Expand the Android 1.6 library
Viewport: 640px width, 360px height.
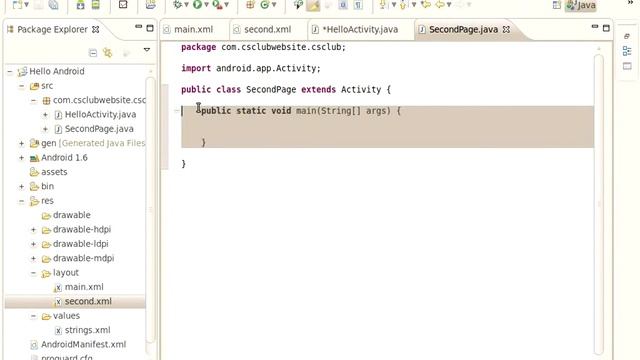pyautogui.click(x=22, y=158)
